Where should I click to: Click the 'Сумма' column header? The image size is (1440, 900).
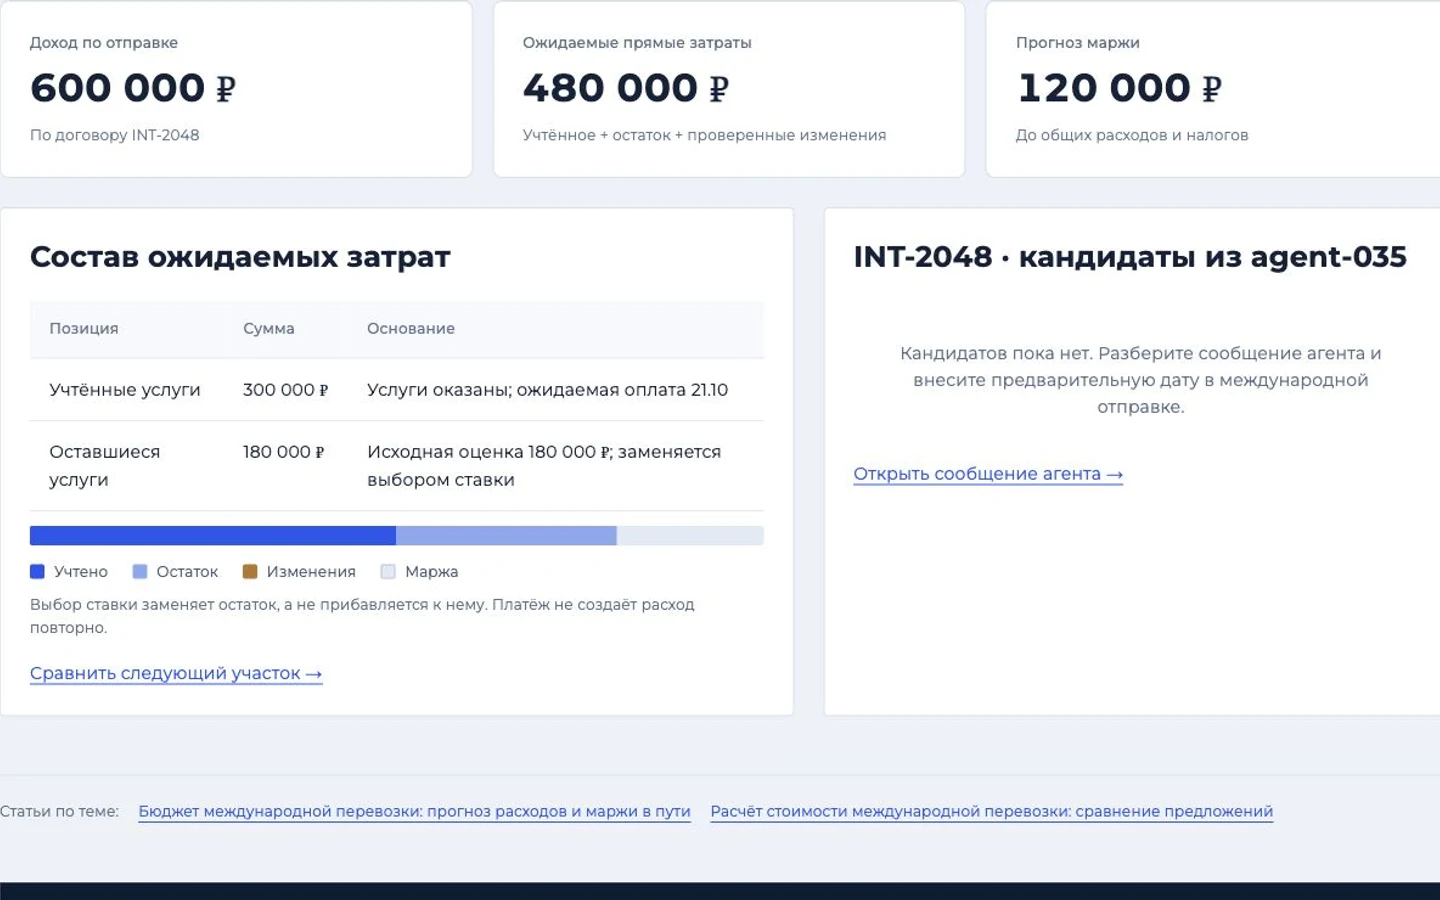(x=269, y=329)
